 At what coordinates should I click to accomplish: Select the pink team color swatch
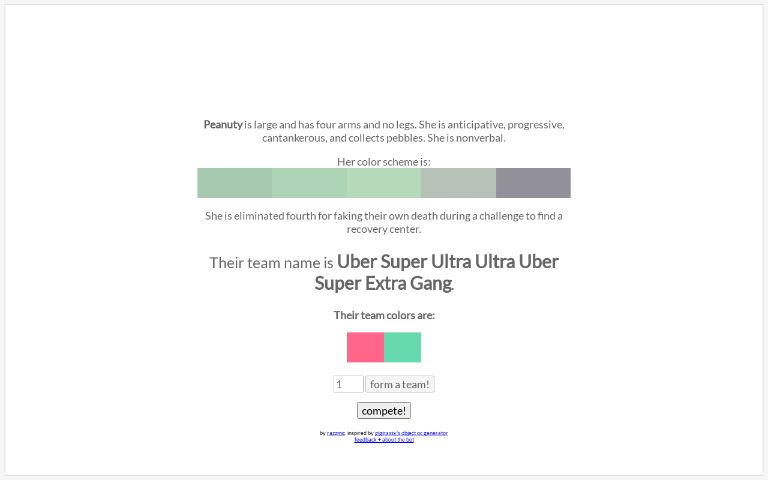[365, 347]
